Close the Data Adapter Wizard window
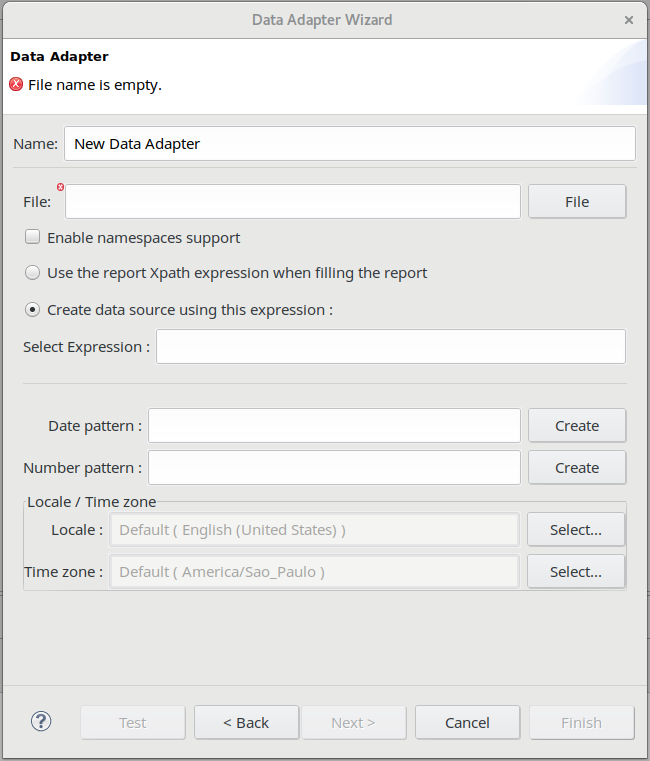Image resolution: width=650 pixels, height=761 pixels. [x=629, y=20]
